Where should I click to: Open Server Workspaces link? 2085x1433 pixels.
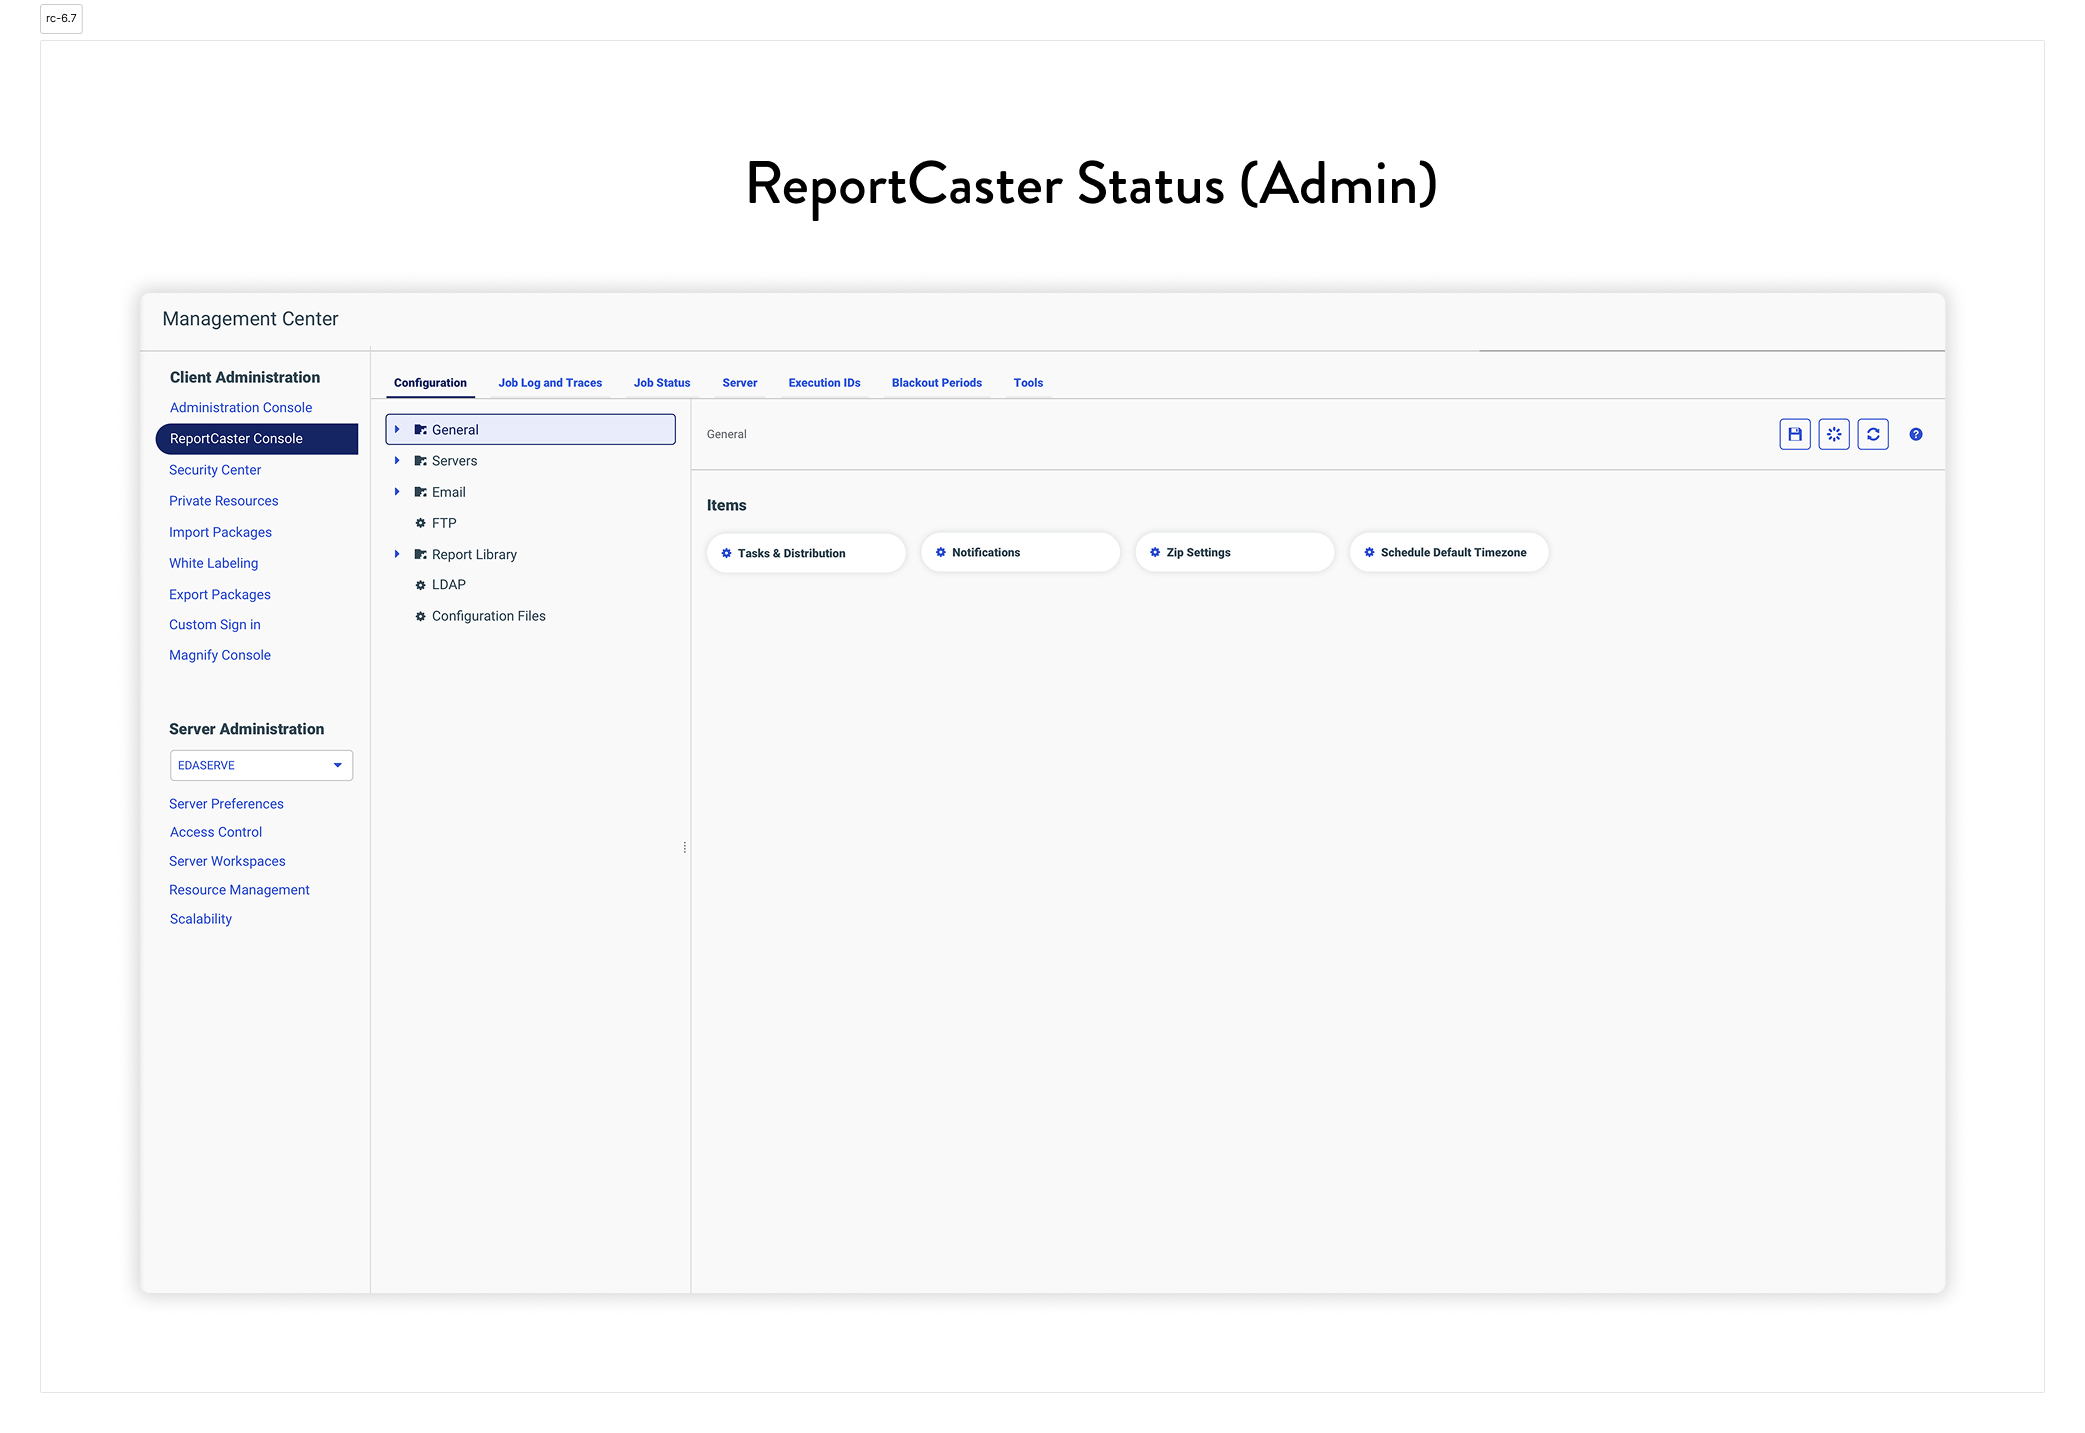pos(227,861)
